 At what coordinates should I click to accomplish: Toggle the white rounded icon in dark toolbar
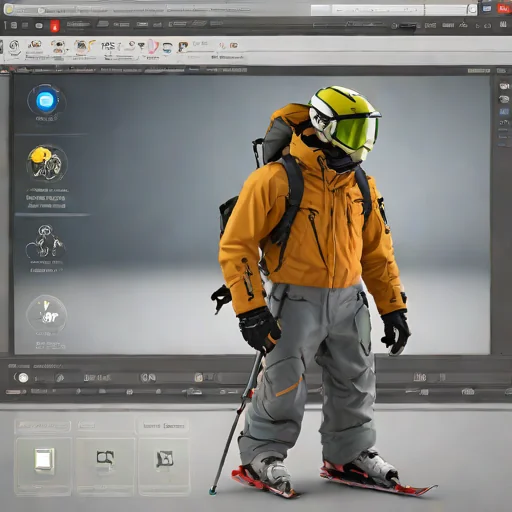[x=39, y=26]
